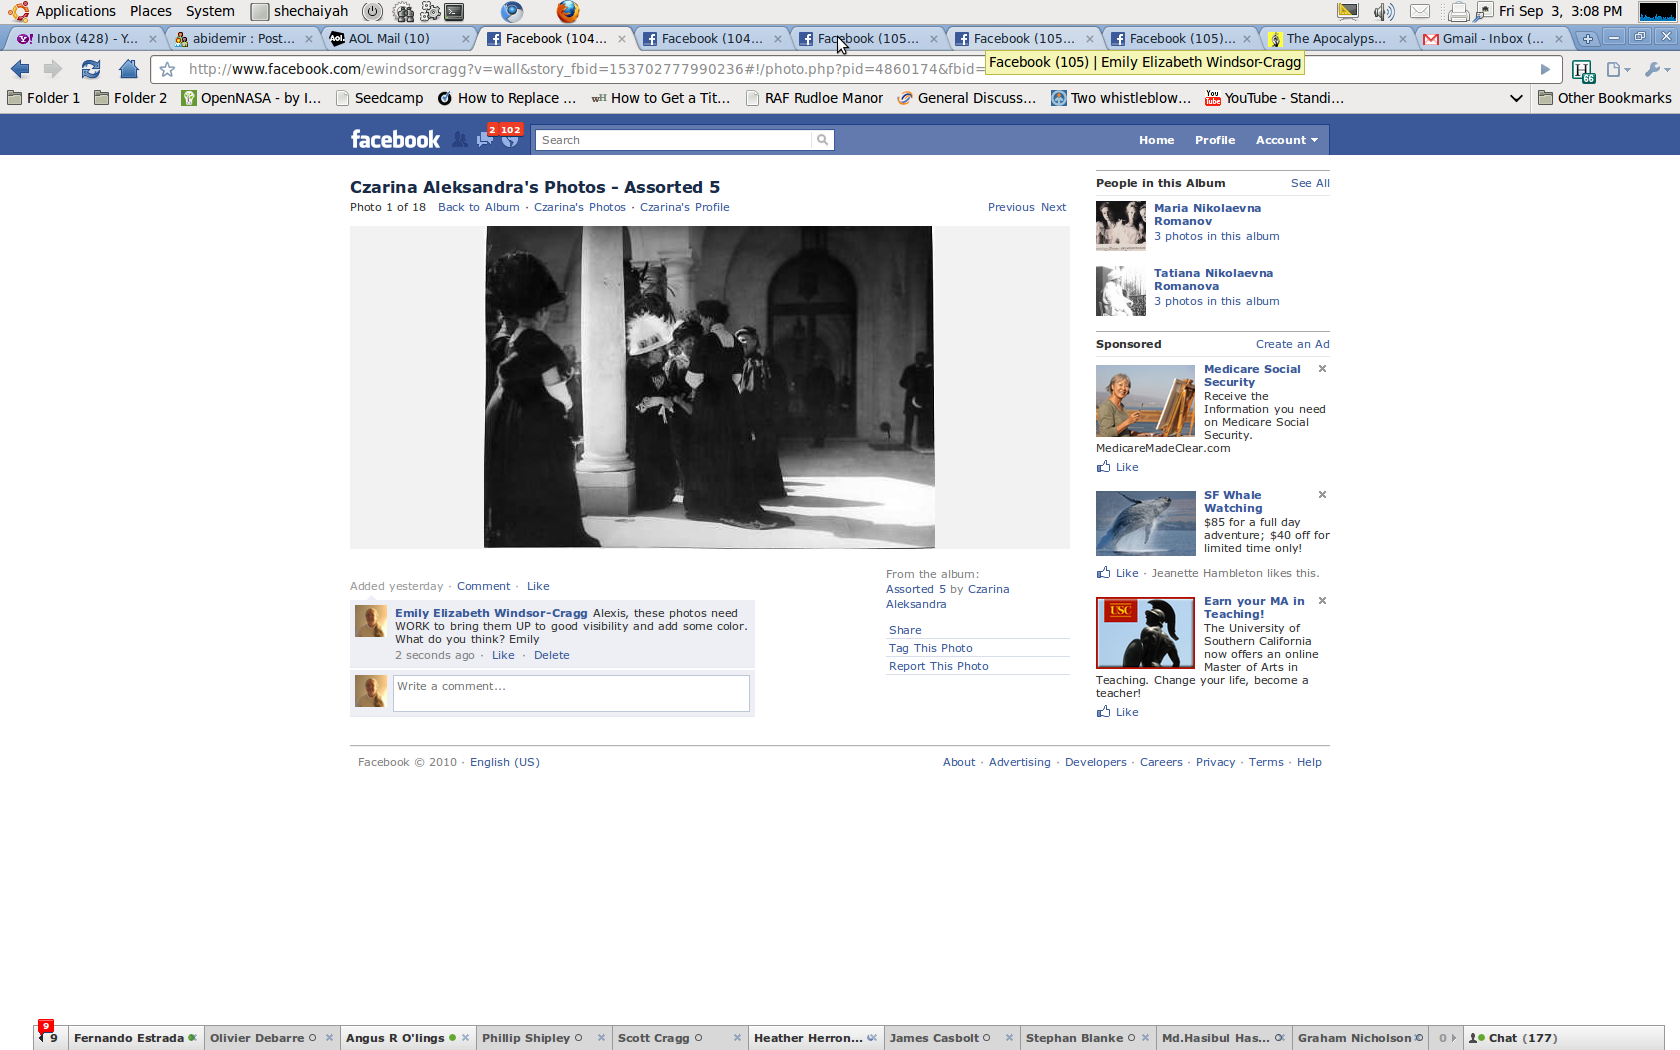Like Emily's comment on the photo
Image resolution: width=1680 pixels, height=1050 pixels.
tap(503, 655)
